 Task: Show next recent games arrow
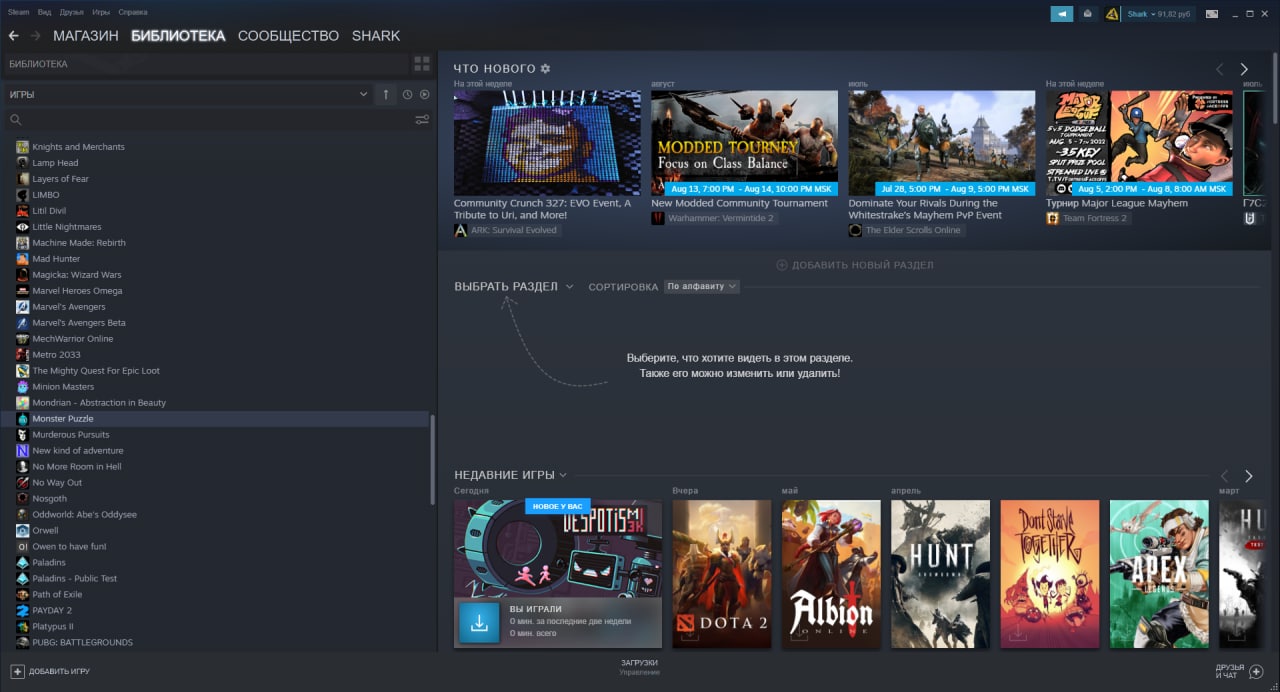click(x=1248, y=476)
